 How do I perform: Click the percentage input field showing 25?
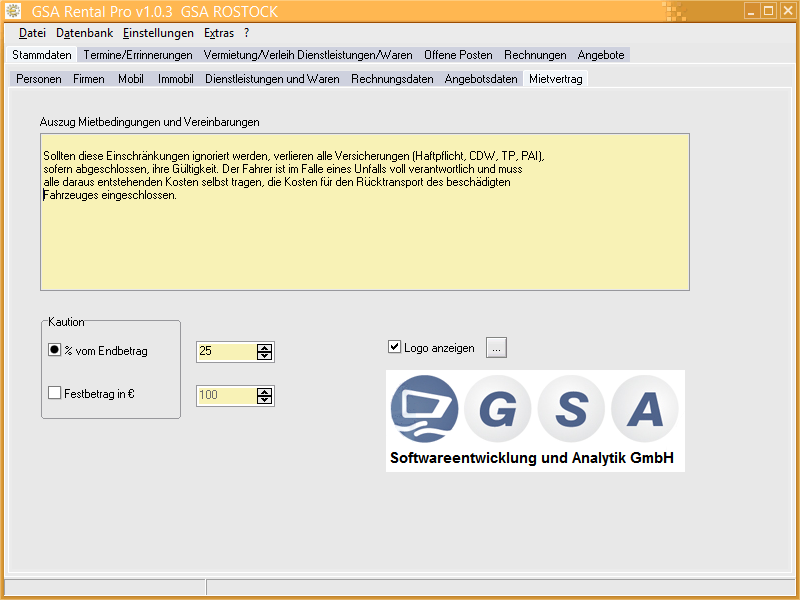tap(225, 351)
